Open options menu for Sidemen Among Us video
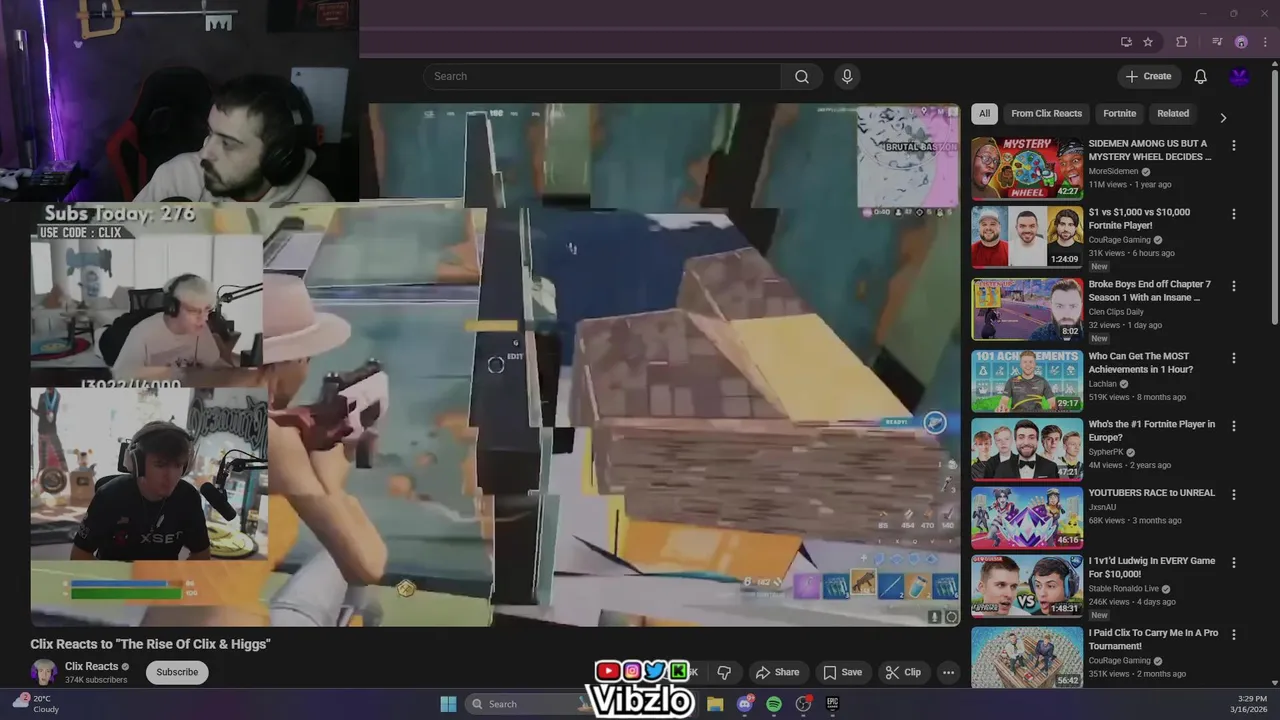 [x=1233, y=146]
